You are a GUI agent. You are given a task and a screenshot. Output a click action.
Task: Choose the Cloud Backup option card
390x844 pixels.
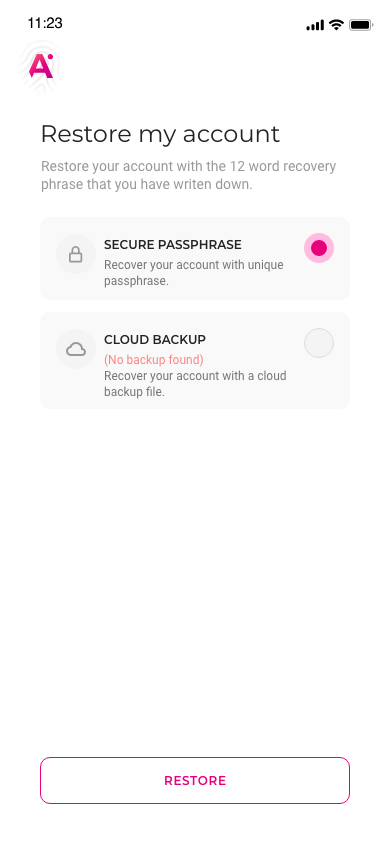click(x=195, y=360)
